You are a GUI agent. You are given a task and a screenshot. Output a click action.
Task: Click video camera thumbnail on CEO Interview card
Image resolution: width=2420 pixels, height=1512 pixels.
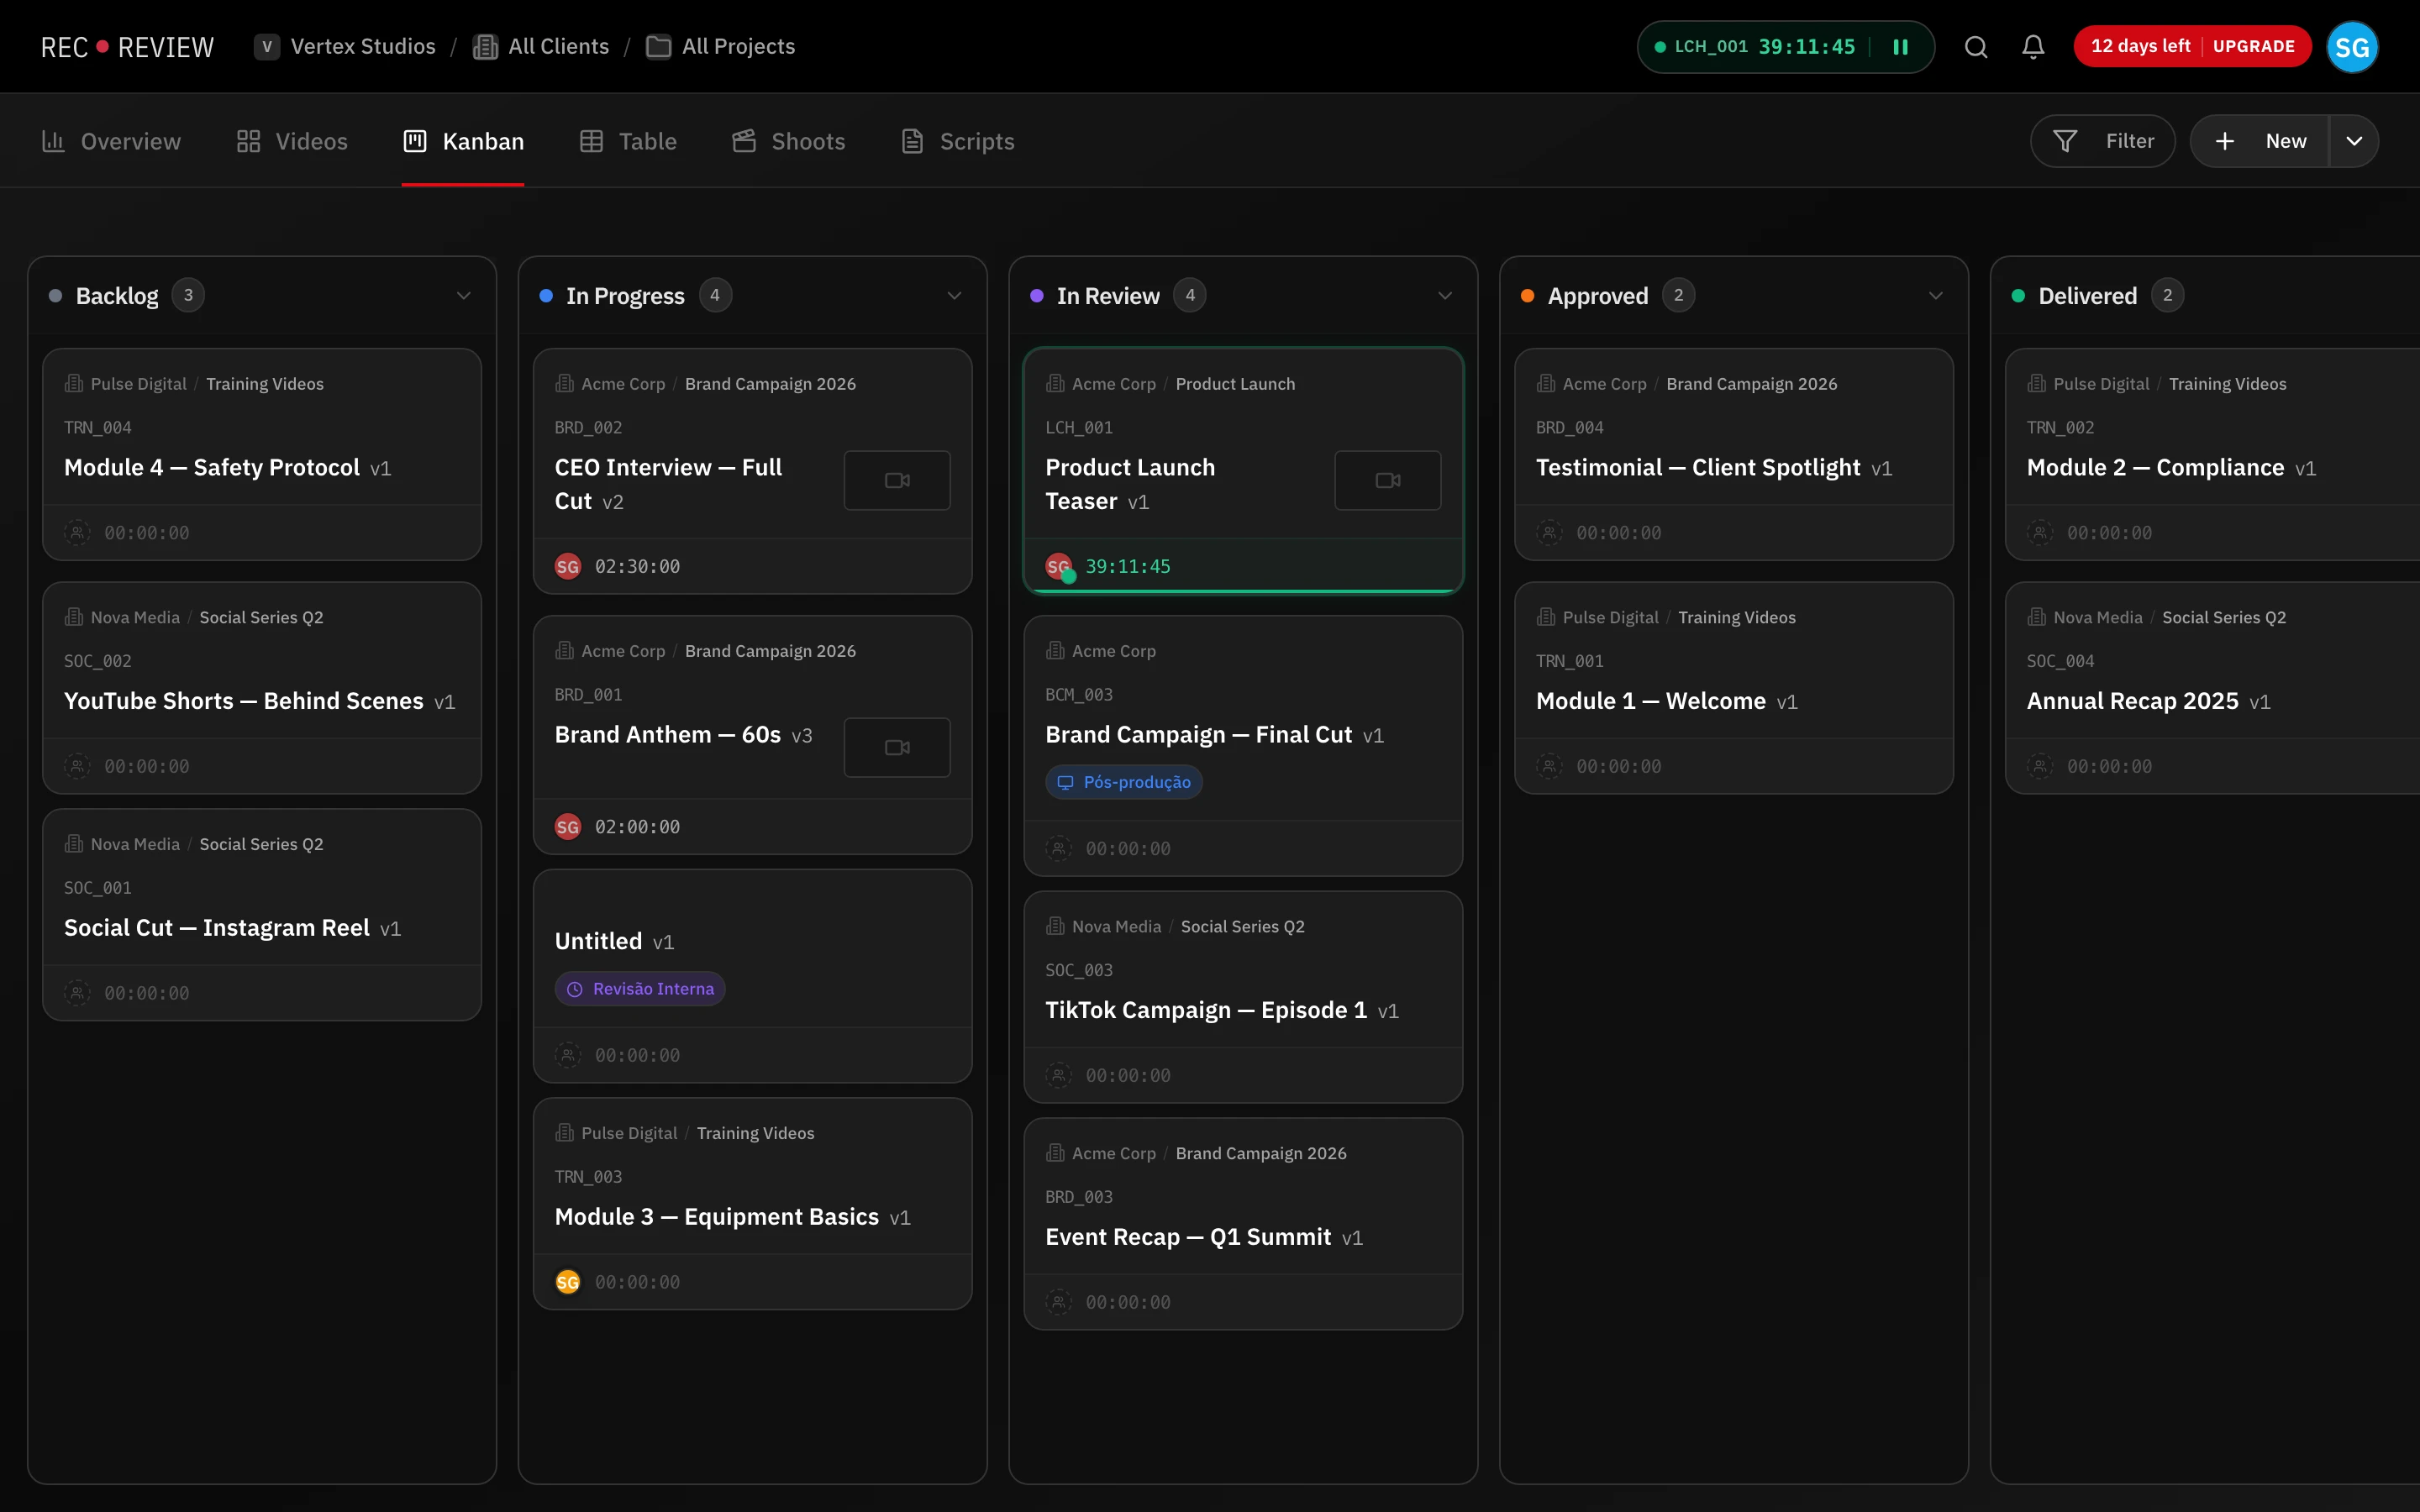coord(896,480)
